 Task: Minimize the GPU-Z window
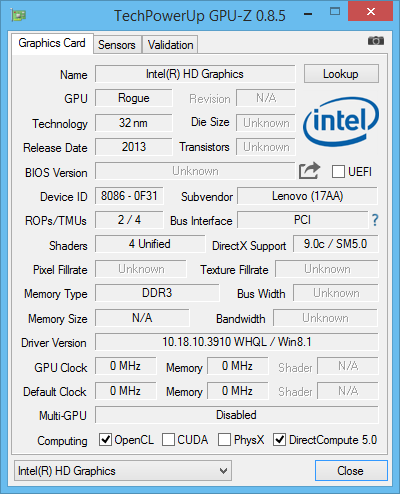pos(308,14)
